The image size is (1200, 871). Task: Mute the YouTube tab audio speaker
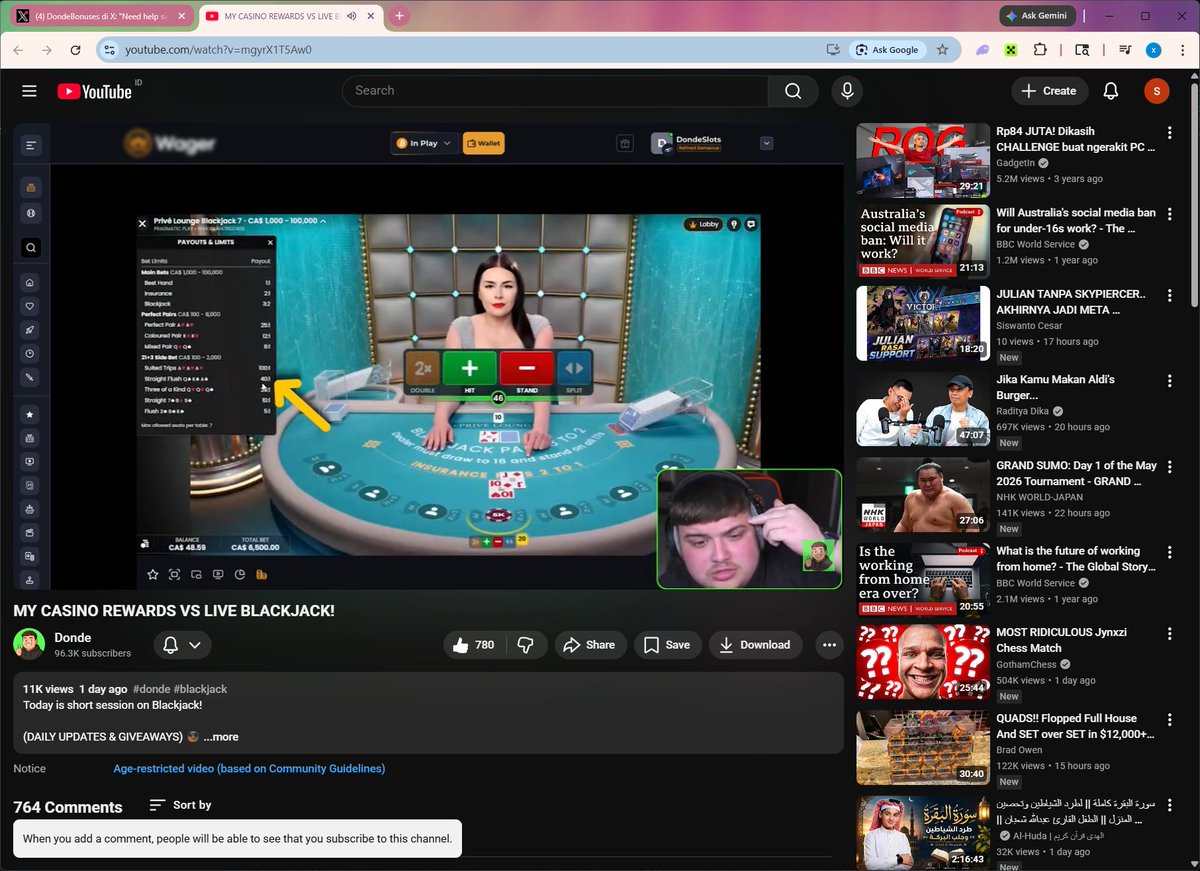(x=352, y=16)
